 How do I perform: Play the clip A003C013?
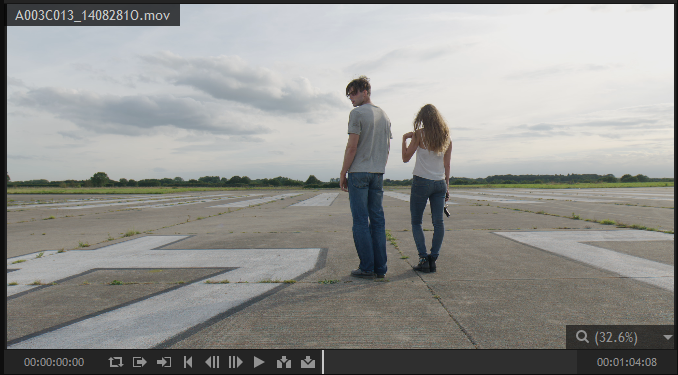coord(259,362)
